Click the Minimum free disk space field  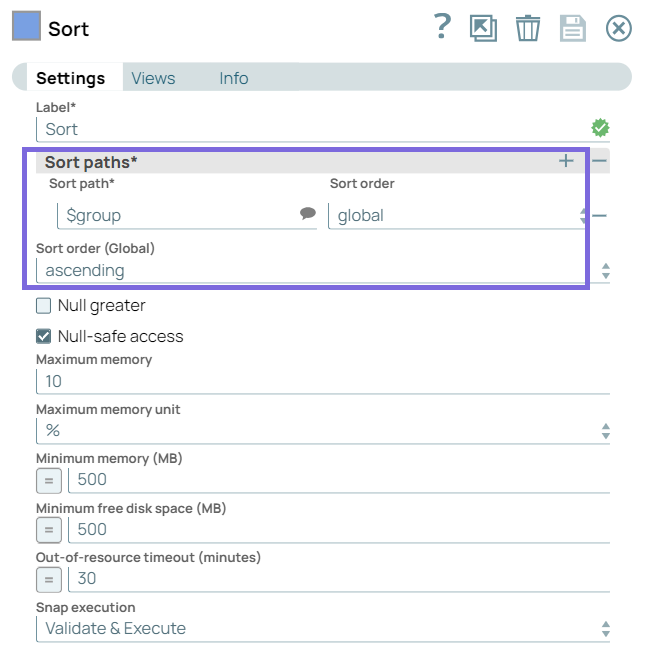pyautogui.click(x=338, y=530)
